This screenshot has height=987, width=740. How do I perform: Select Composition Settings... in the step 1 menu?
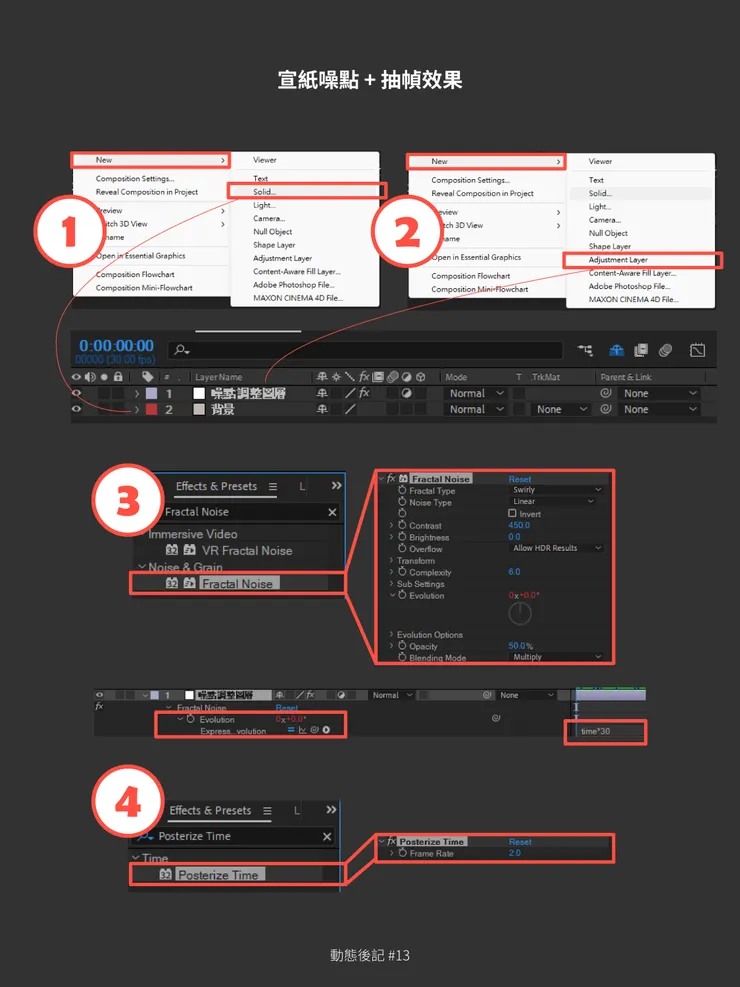point(135,179)
